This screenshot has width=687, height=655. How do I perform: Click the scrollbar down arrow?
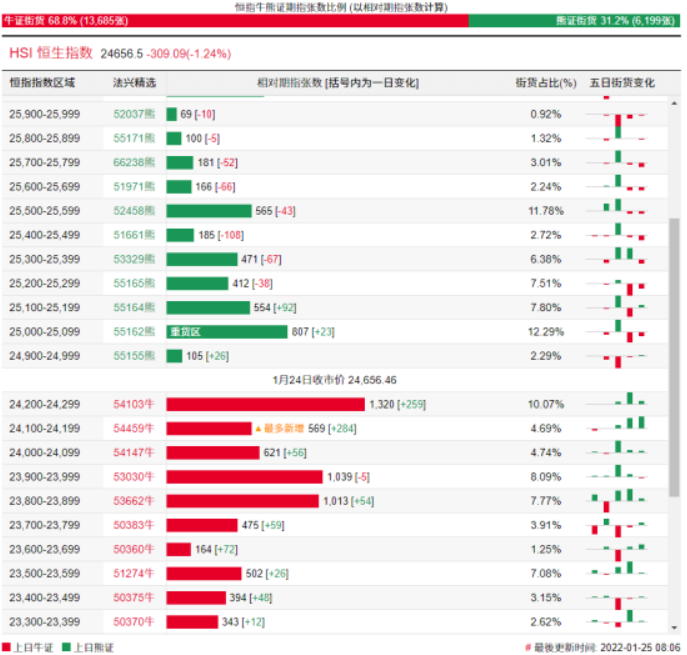coord(674,627)
